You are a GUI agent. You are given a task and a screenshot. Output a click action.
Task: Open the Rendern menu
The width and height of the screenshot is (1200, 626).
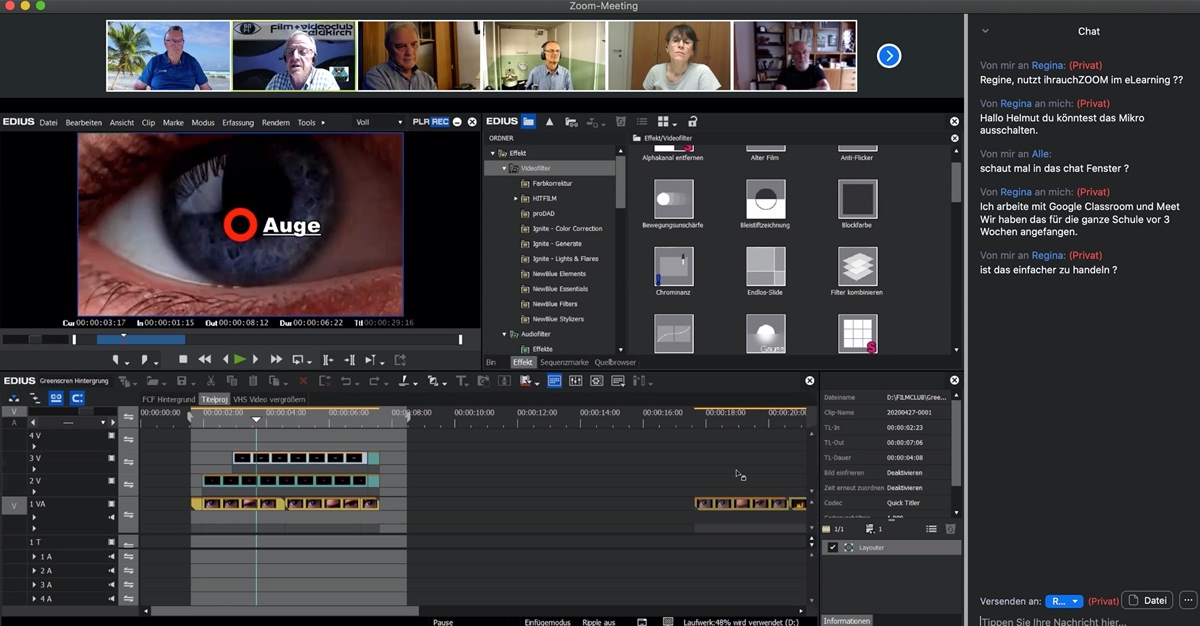(x=276, y=122)
